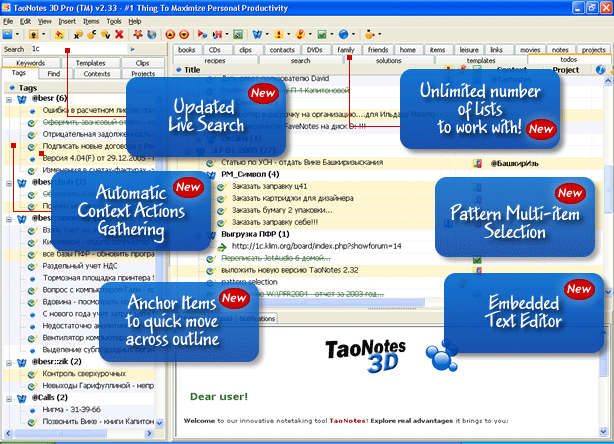The height and width of the screenshot is (444, 614).
Task: Select the solutions list tab
Action: (x=388, y=61)
